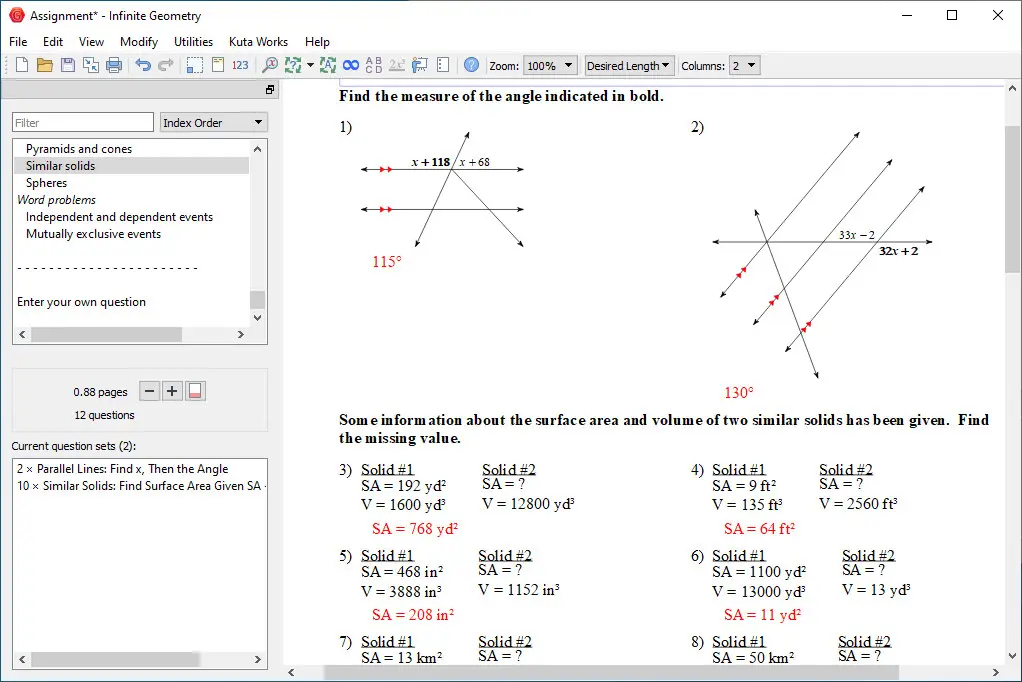Click the fill page button
Screen dimensions: 1022x682
pyautogui.click(x=195, y=391)
